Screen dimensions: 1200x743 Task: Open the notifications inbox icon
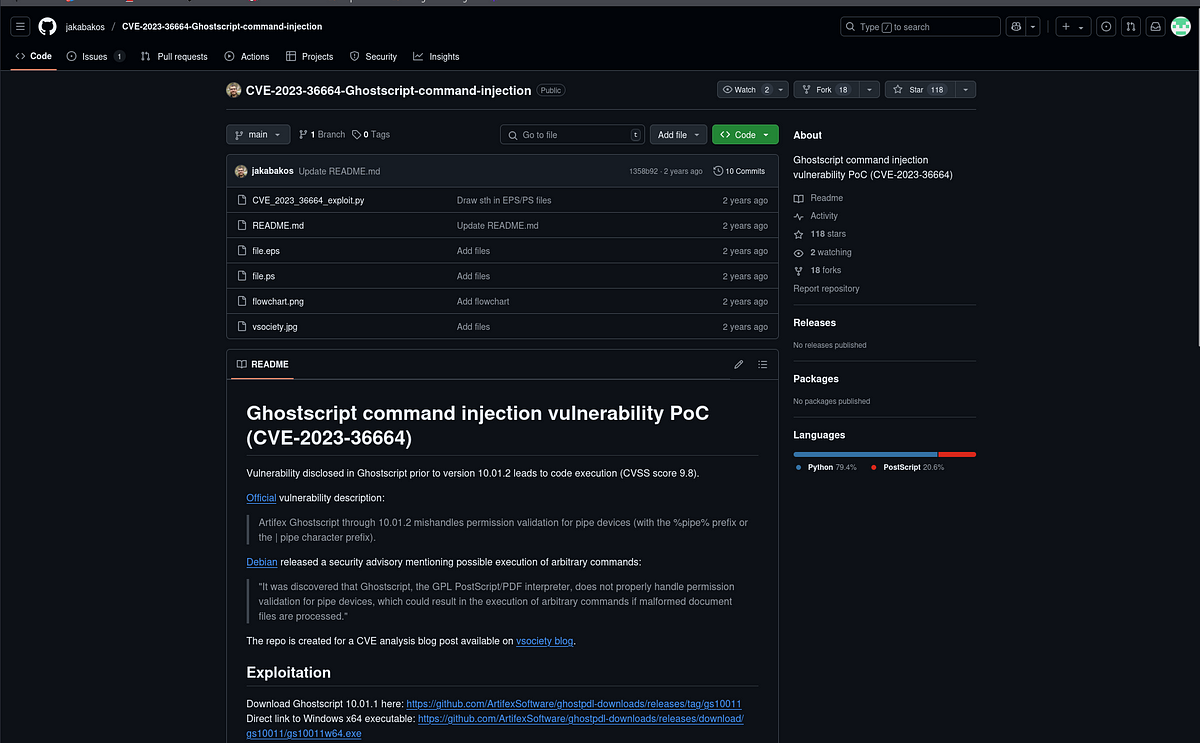[x=1155, y=27]
